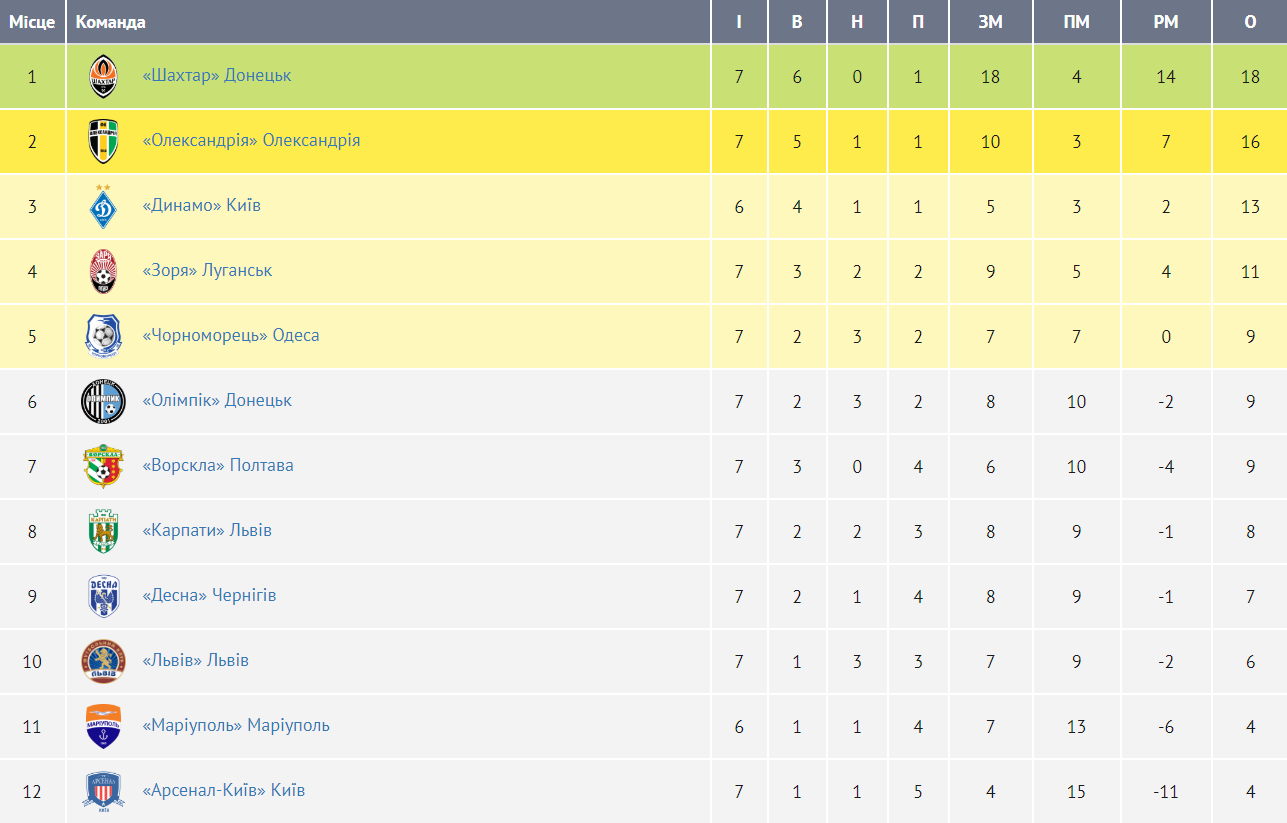Click the РМ goal difference column header
Viewport: 1287px width, 823px height.
click(x=1166, y=22)
